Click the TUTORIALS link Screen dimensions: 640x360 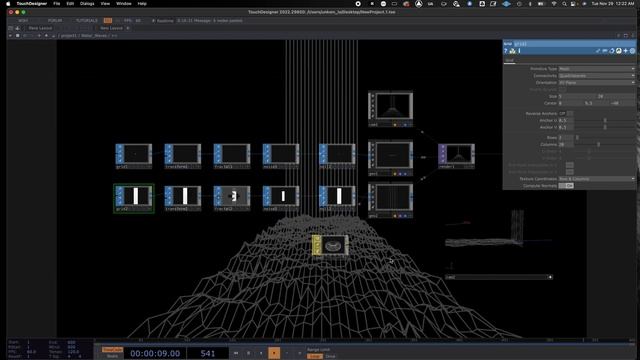(87, 20)
